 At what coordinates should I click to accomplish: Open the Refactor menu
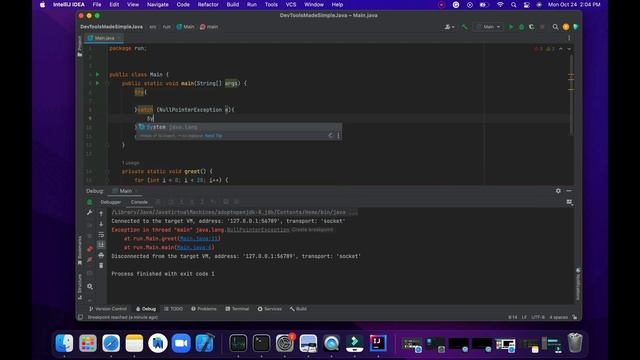point(208,4)
